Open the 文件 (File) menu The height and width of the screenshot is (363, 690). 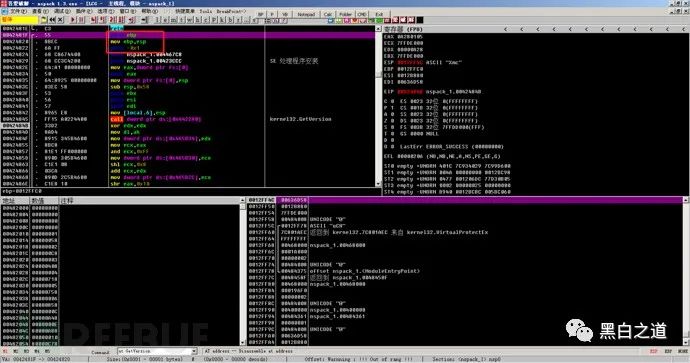[x=18, y=11]
